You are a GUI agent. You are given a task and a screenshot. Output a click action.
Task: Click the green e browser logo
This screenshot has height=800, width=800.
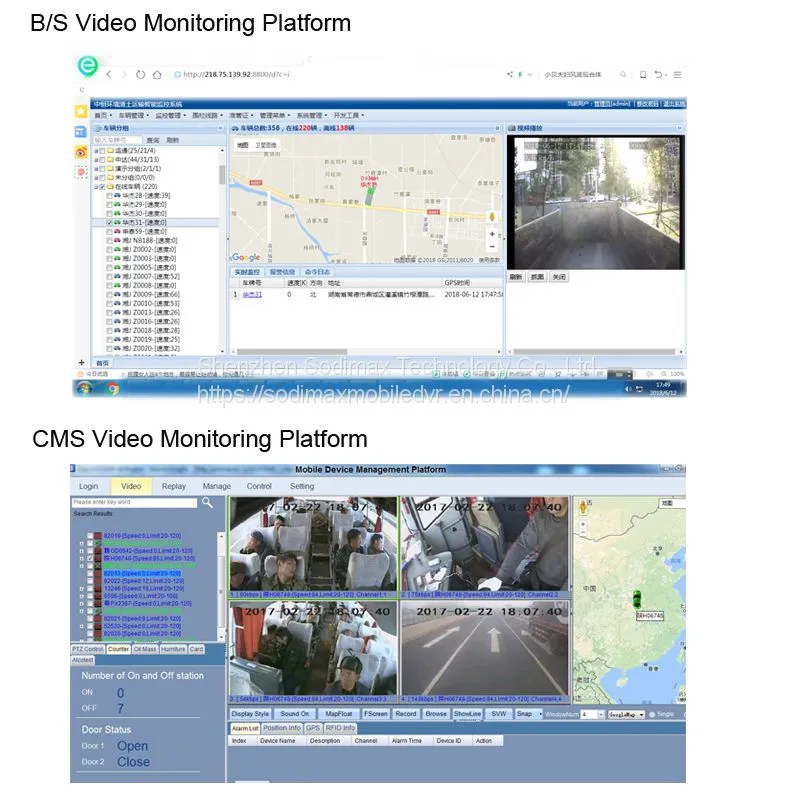pyautogui.click(x=88, y=66)
